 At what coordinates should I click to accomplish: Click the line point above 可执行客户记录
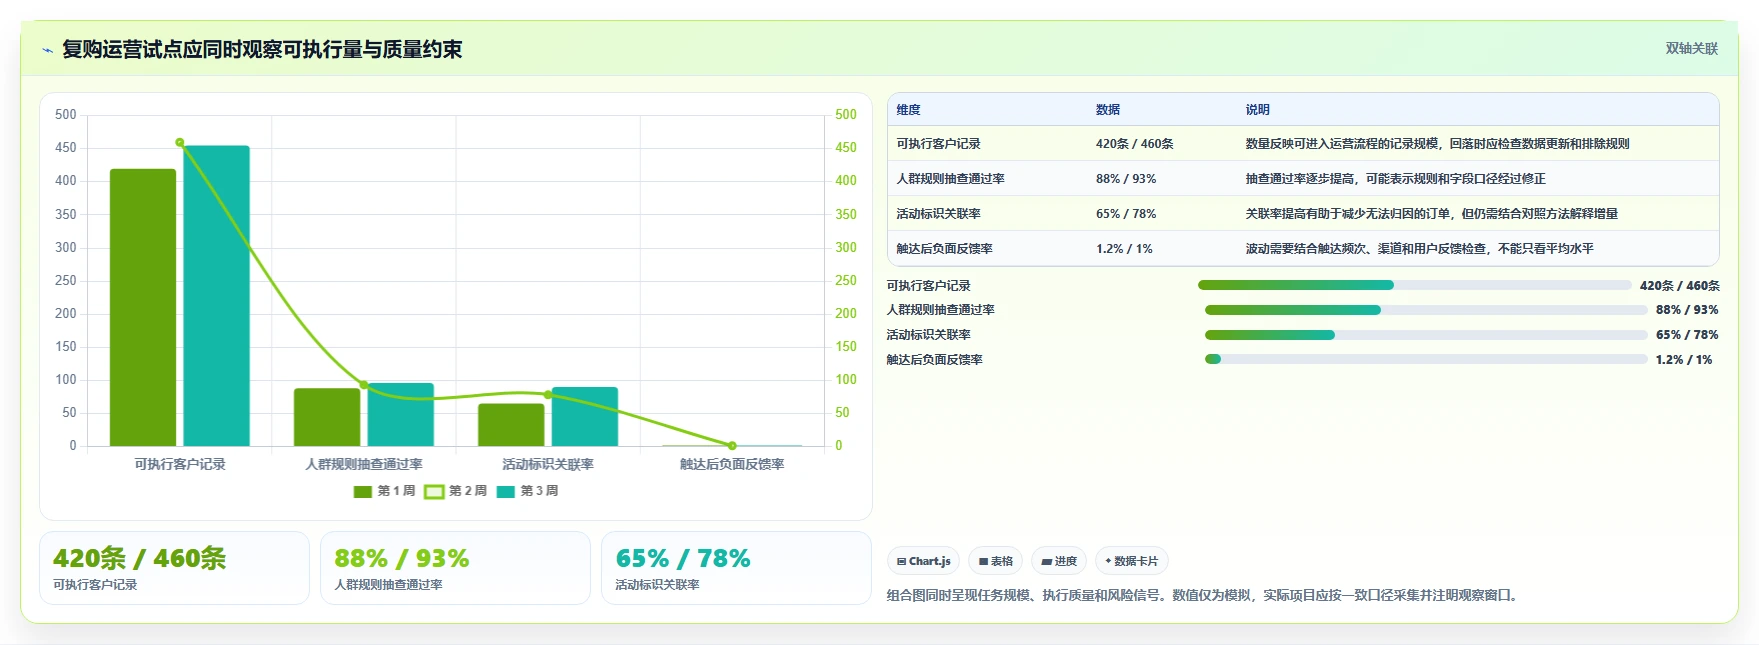click(x=180, y=143)
